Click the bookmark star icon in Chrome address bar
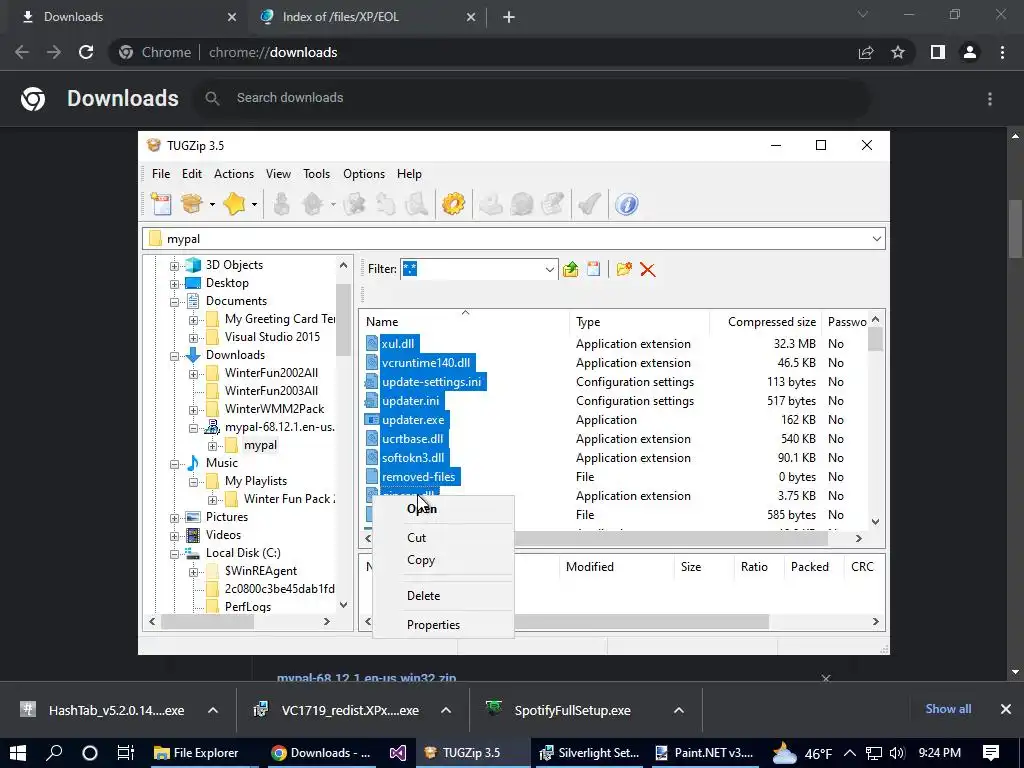The height and width of the screenshot is (768, 1024). pos(898,52)
